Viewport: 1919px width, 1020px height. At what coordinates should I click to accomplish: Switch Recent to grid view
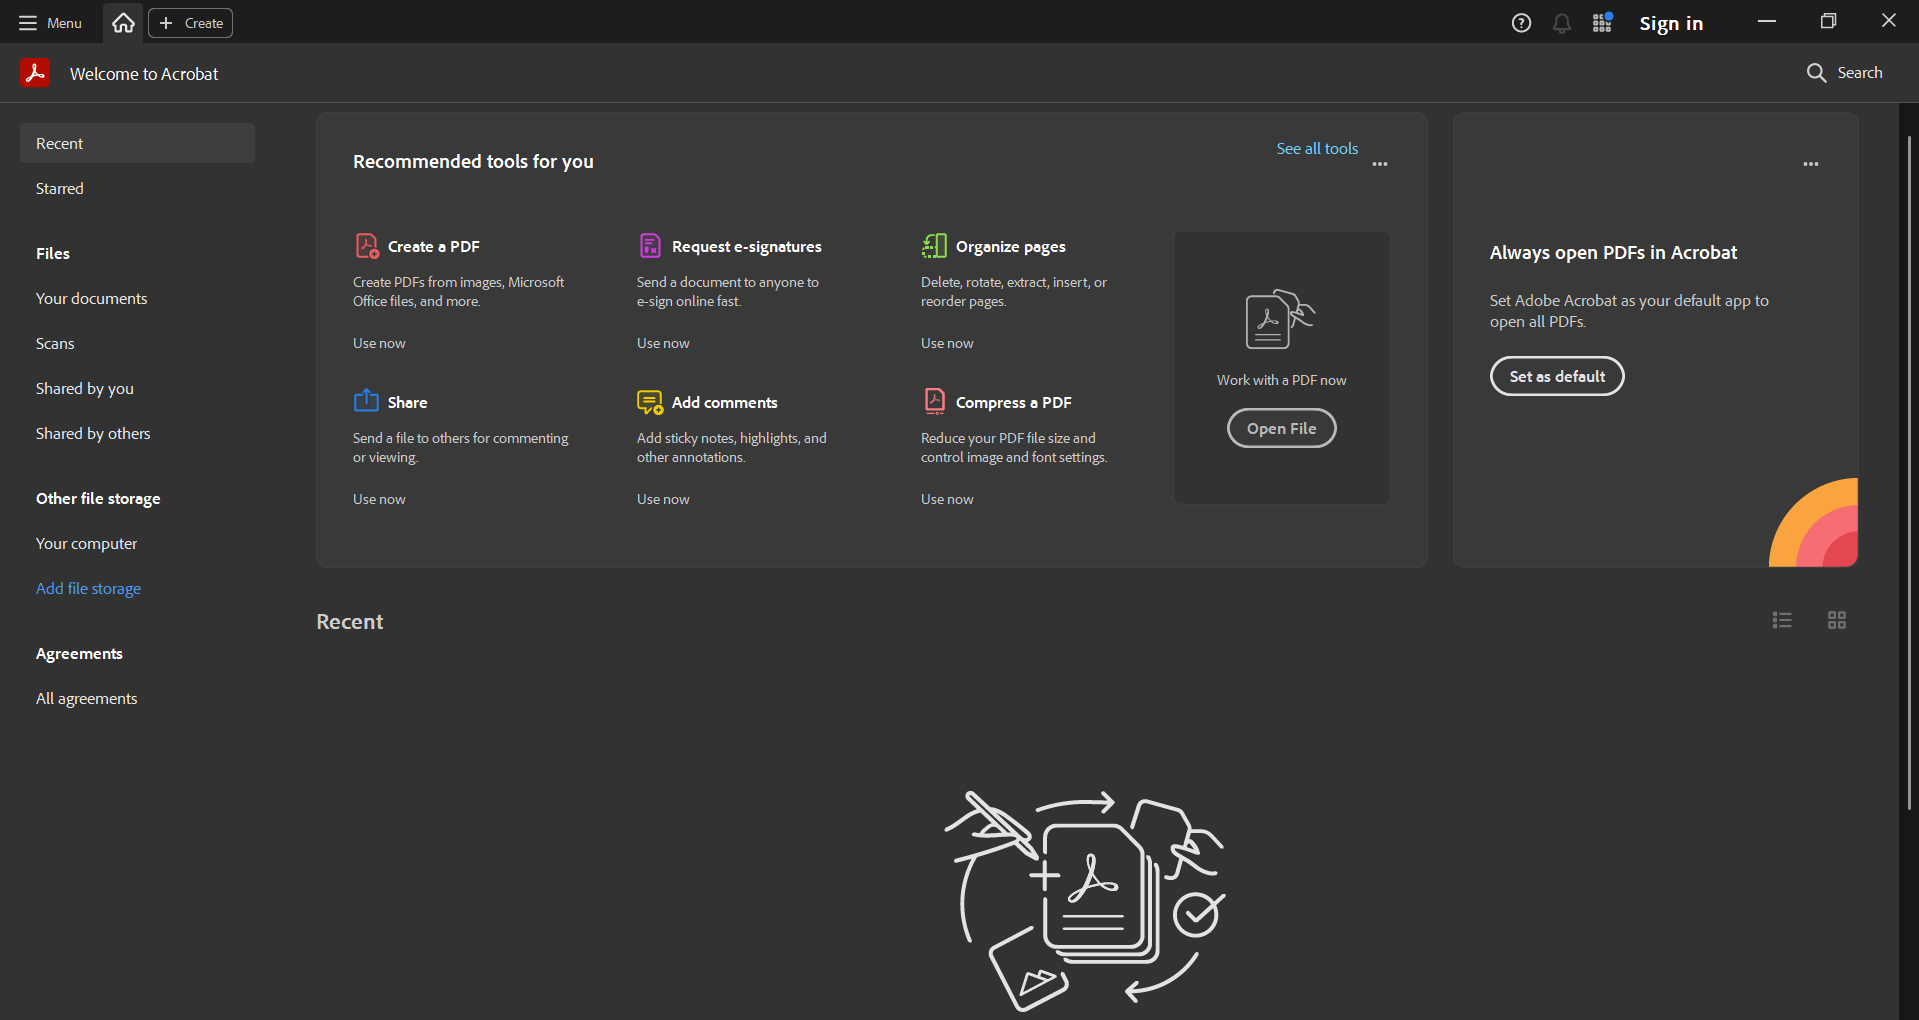point(1837,620)
